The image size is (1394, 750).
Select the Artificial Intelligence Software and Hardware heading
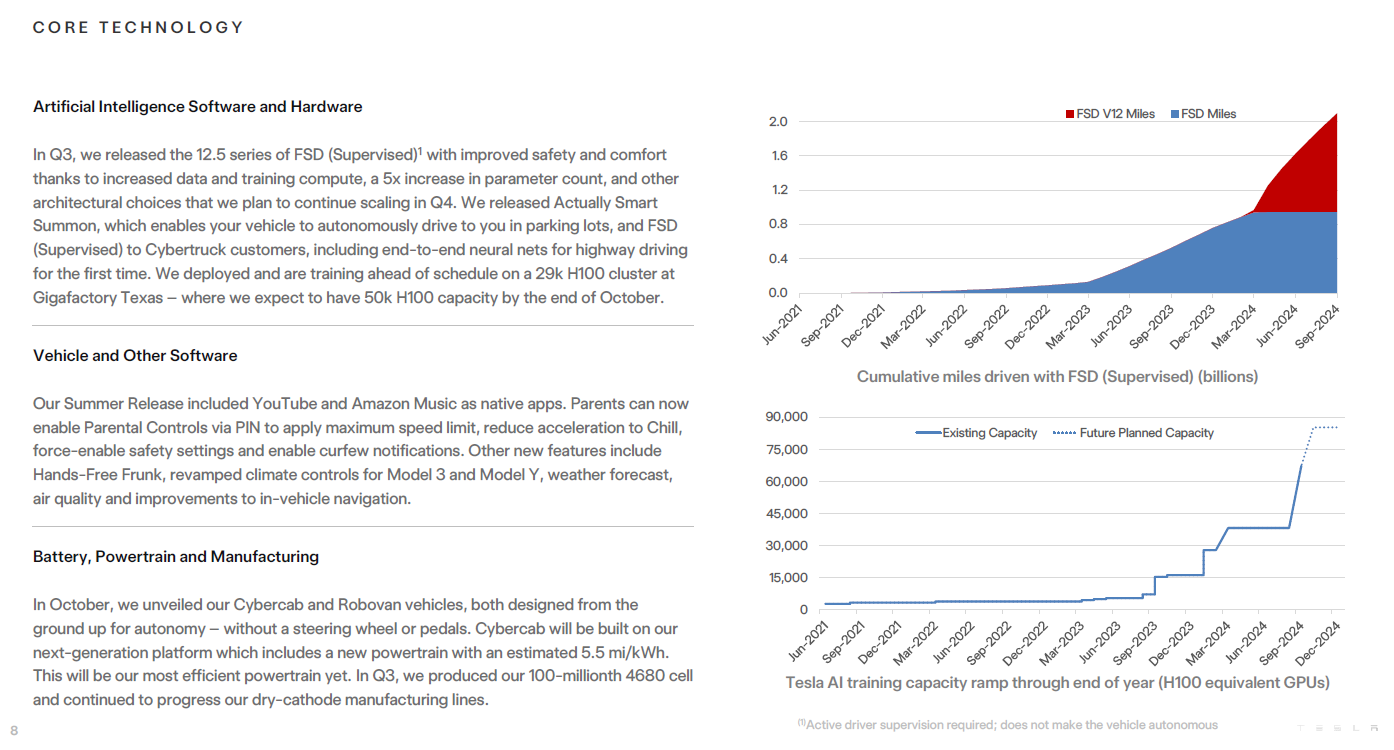[x=198, y=106]
